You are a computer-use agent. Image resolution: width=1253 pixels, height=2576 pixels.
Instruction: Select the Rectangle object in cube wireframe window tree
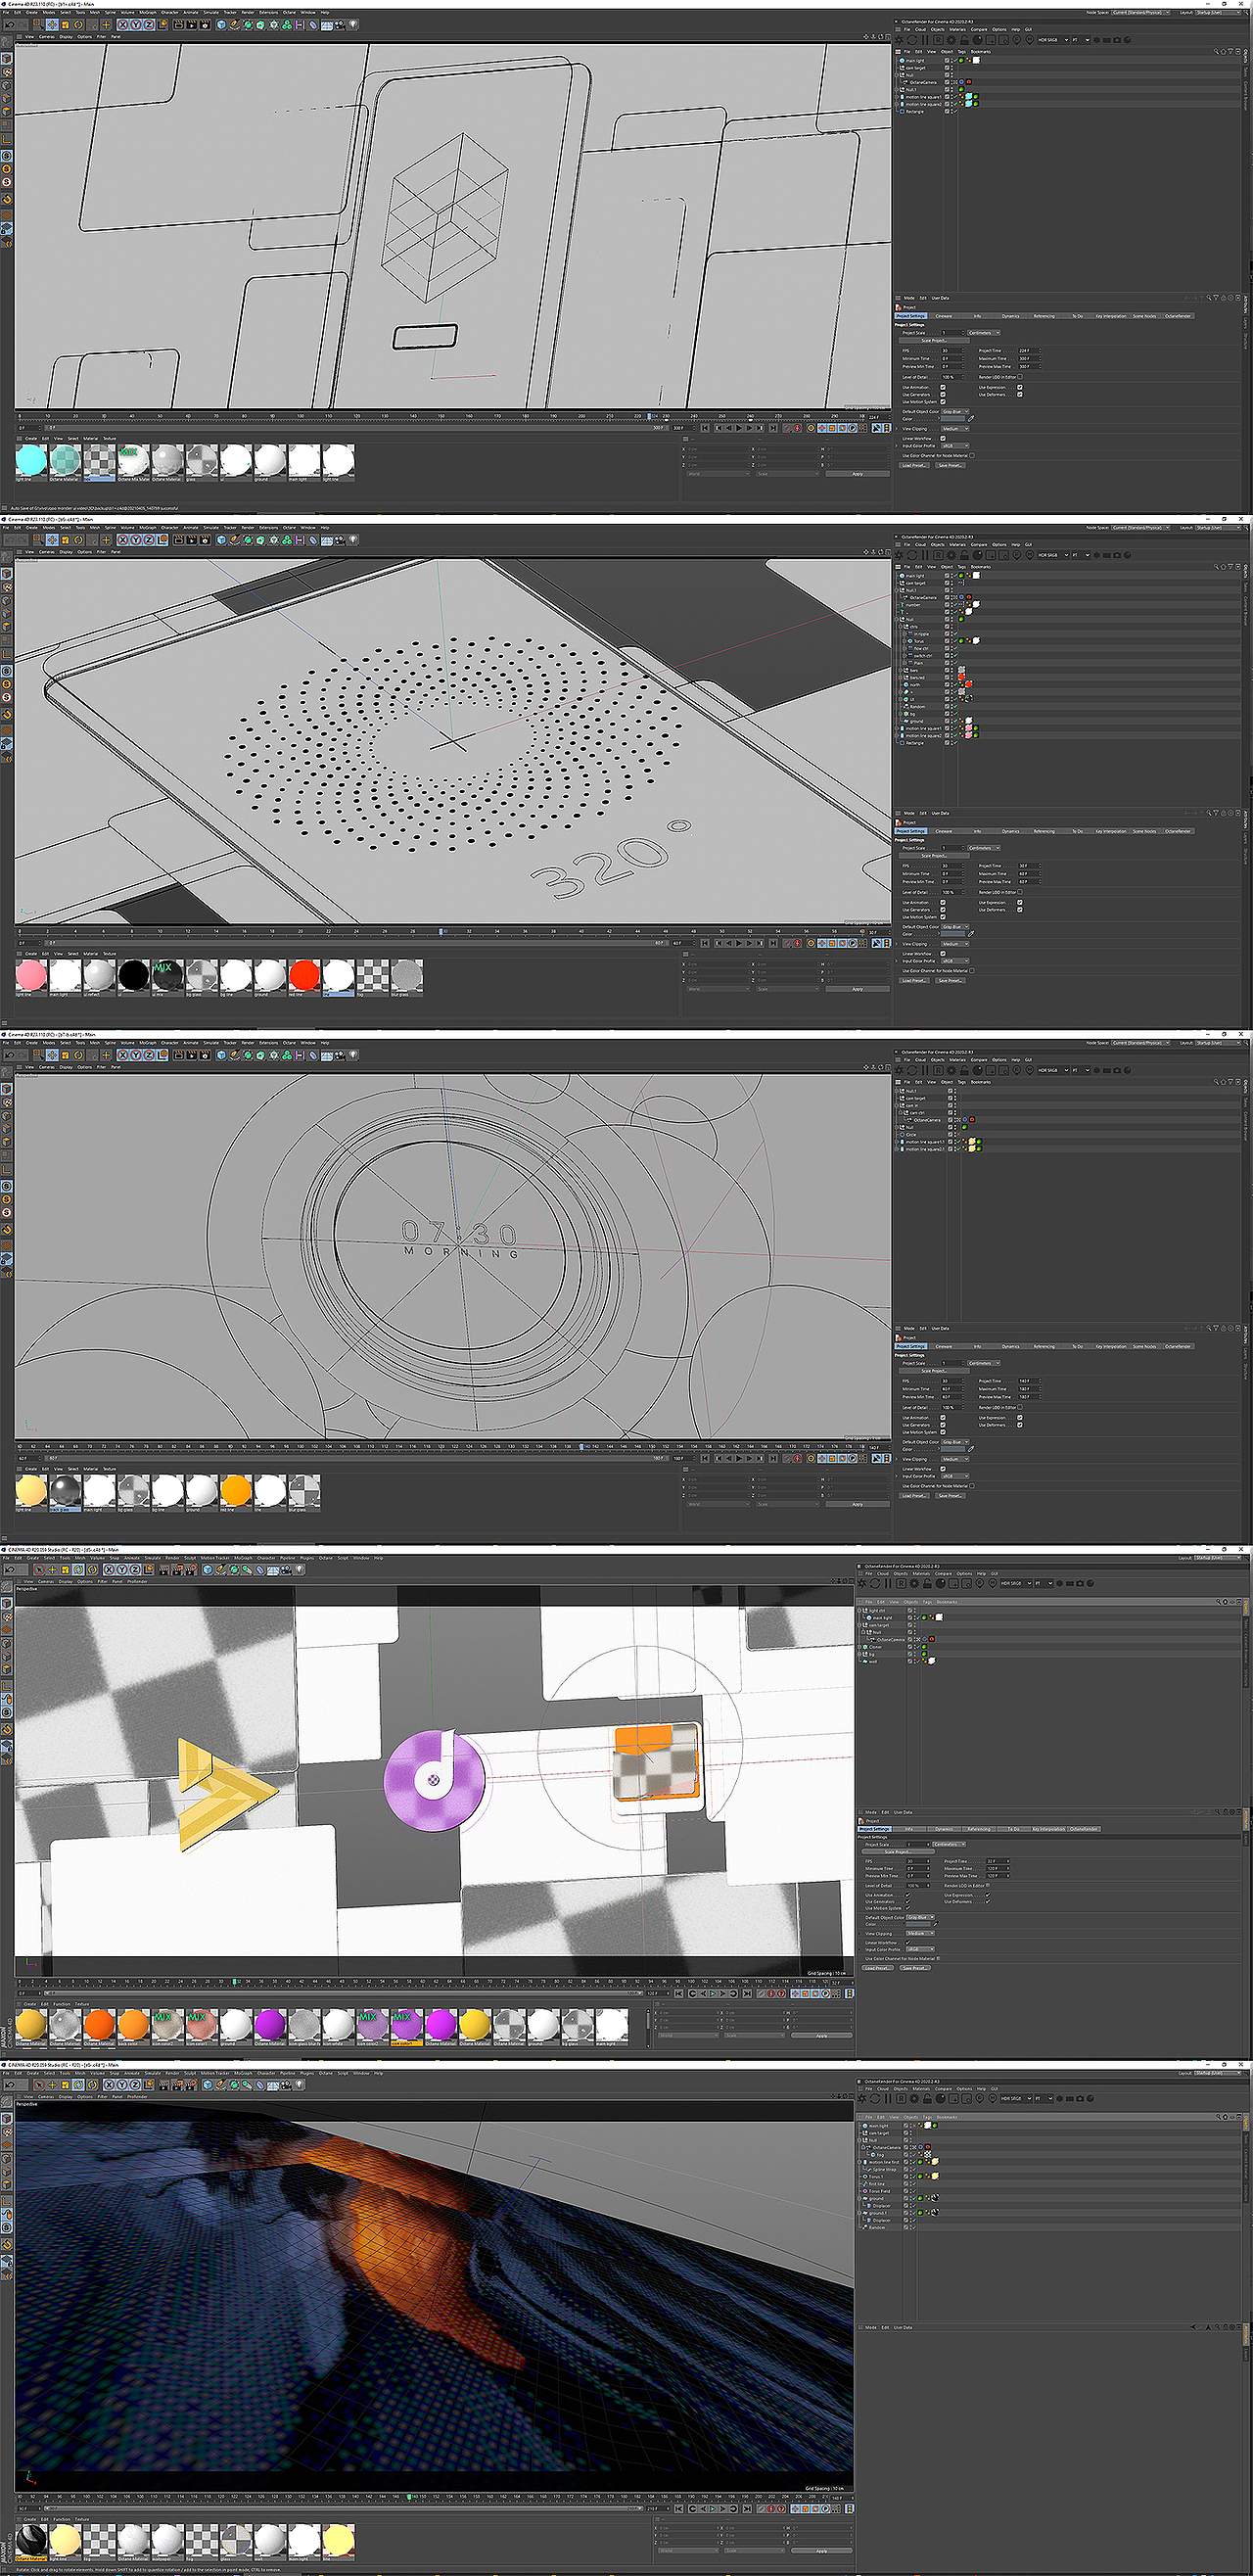tap(915, 111)
